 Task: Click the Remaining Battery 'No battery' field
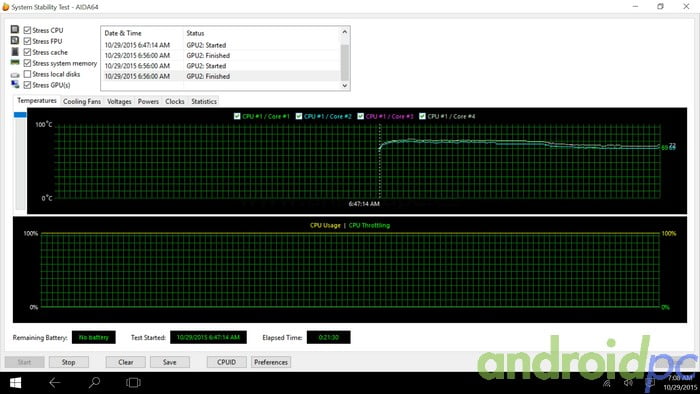[94, 337]
